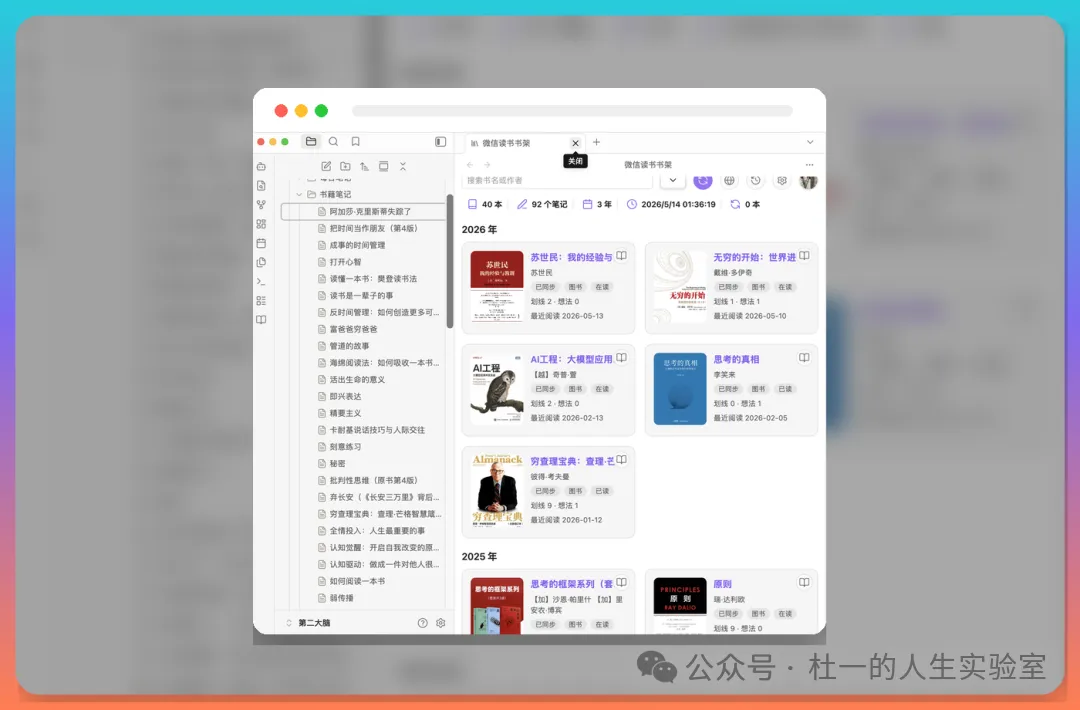Open the 第二大脑 vault switcher
This screenshot has height=710, width=1080.
click(308, 623)
